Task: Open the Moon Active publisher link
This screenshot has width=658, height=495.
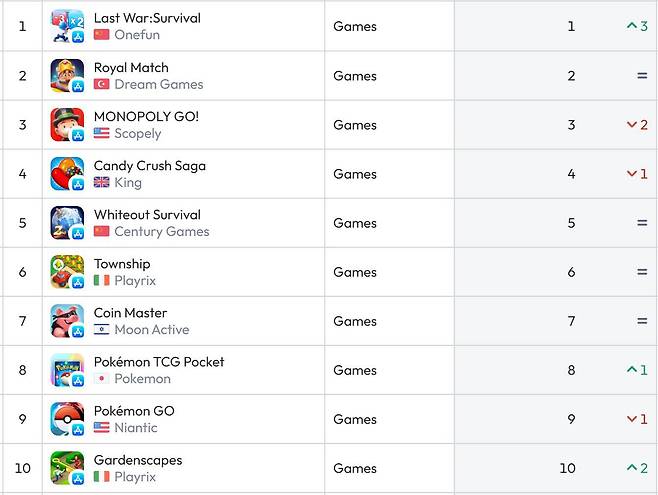Action: (x=151, y=329)
